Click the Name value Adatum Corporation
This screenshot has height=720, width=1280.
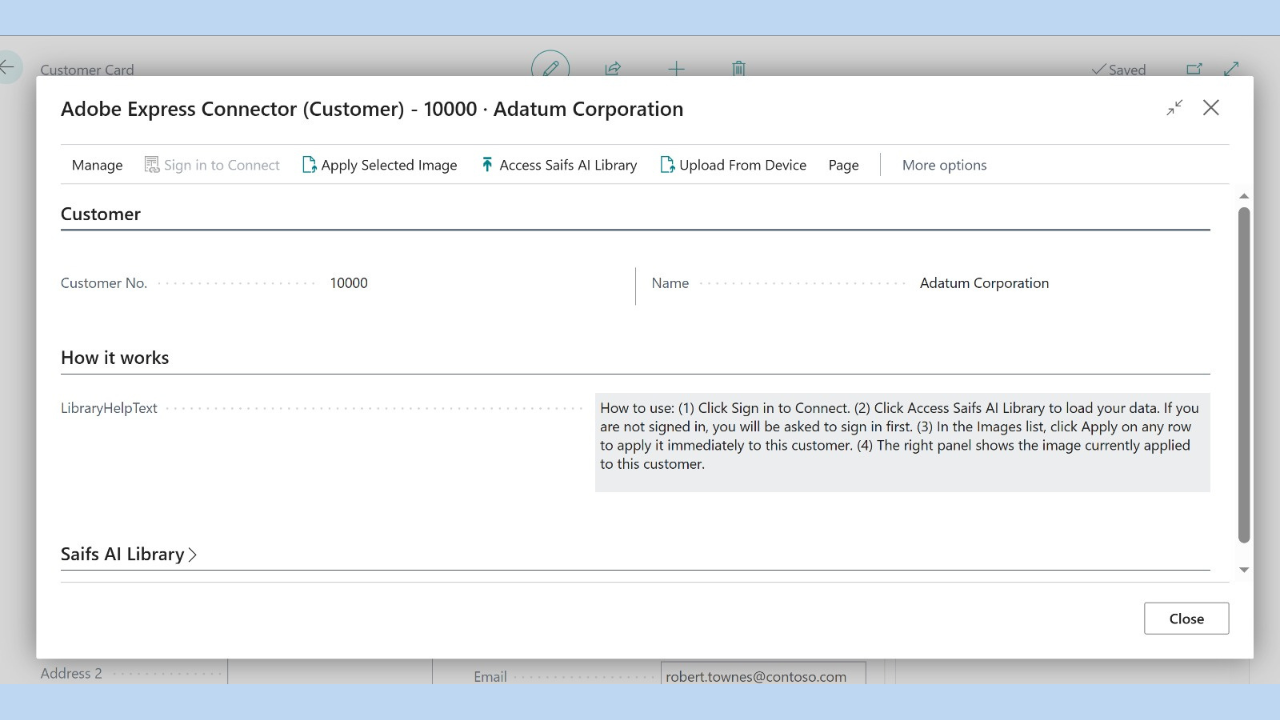point(984,283)
